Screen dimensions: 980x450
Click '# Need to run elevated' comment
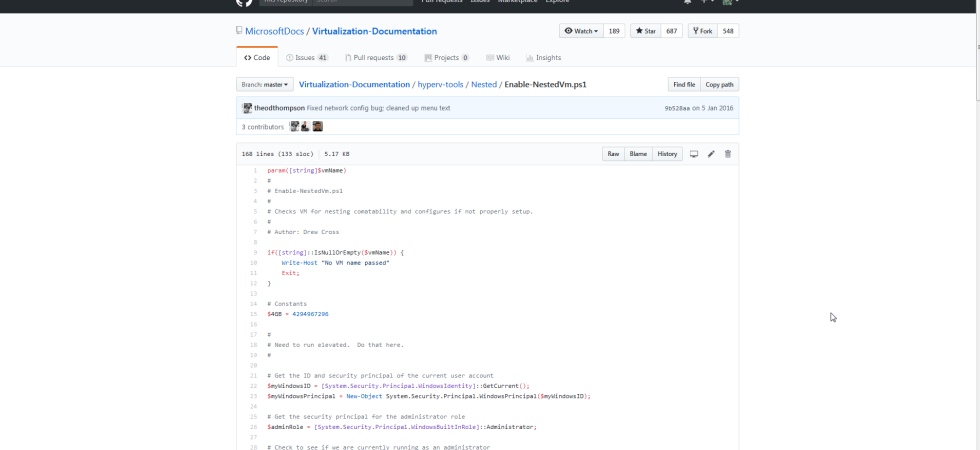point(336,344)
